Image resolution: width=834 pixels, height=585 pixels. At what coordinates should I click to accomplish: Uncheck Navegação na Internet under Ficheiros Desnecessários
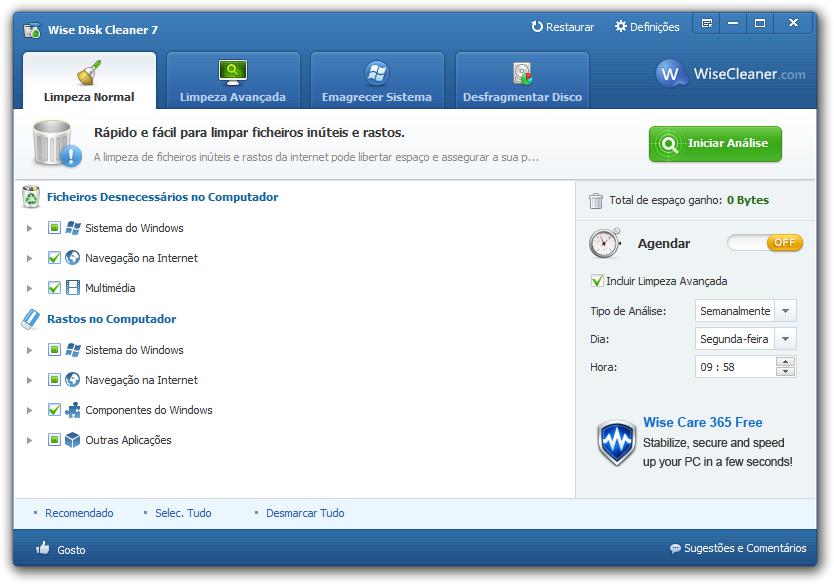click(x=54, y=258)
